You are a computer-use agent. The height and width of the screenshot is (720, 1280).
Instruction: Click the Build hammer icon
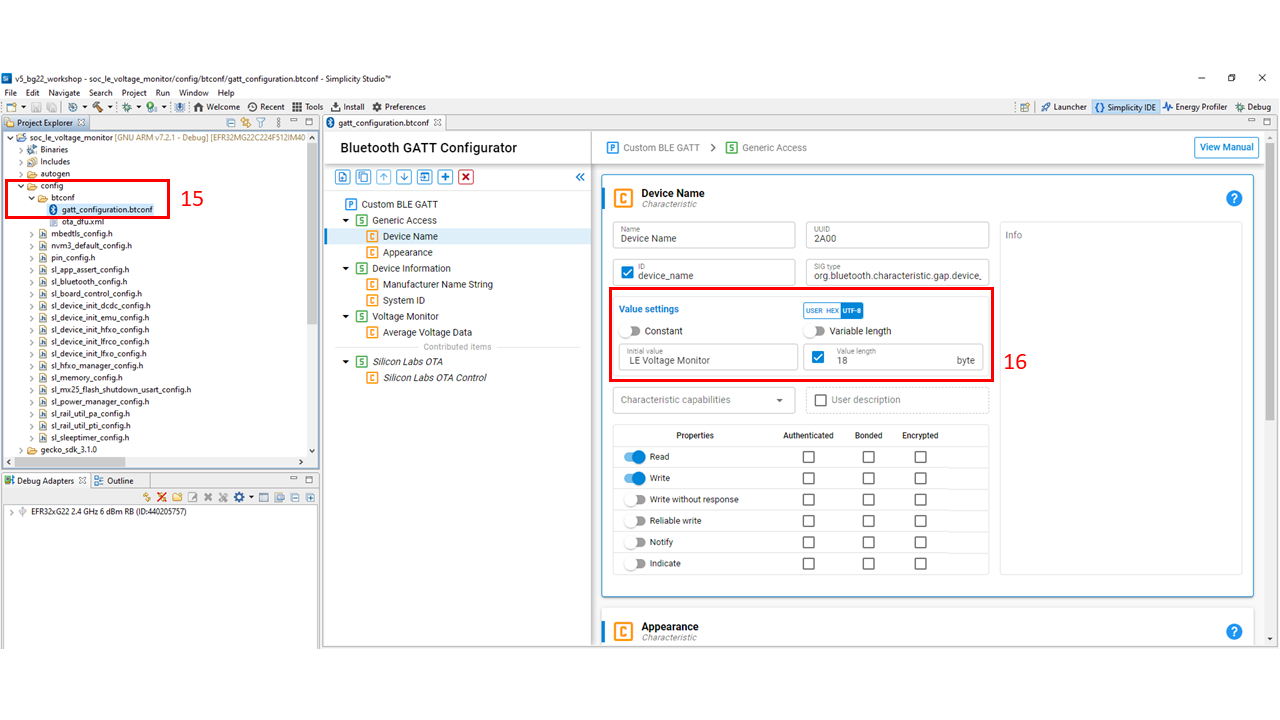(x=97, y=107)
